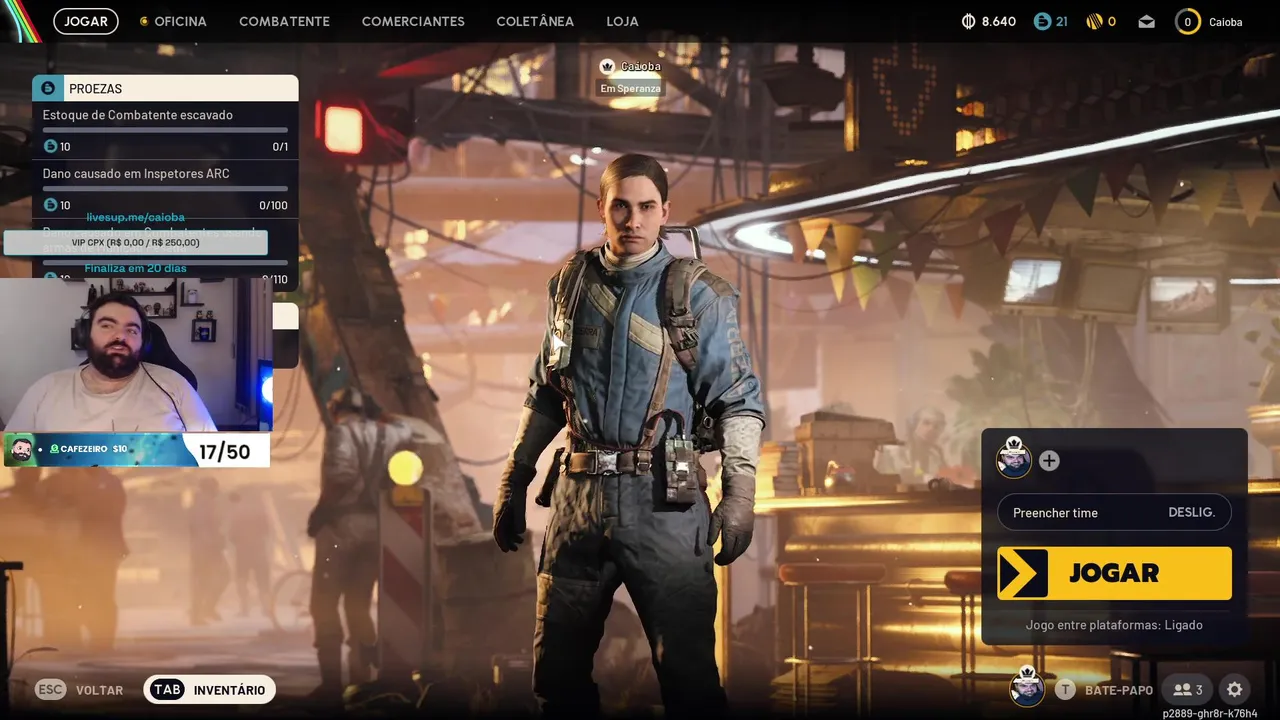1280x720 pixels.
Task: Click the bottom-right player avatar icon
Action: (x=1027, y=688)
